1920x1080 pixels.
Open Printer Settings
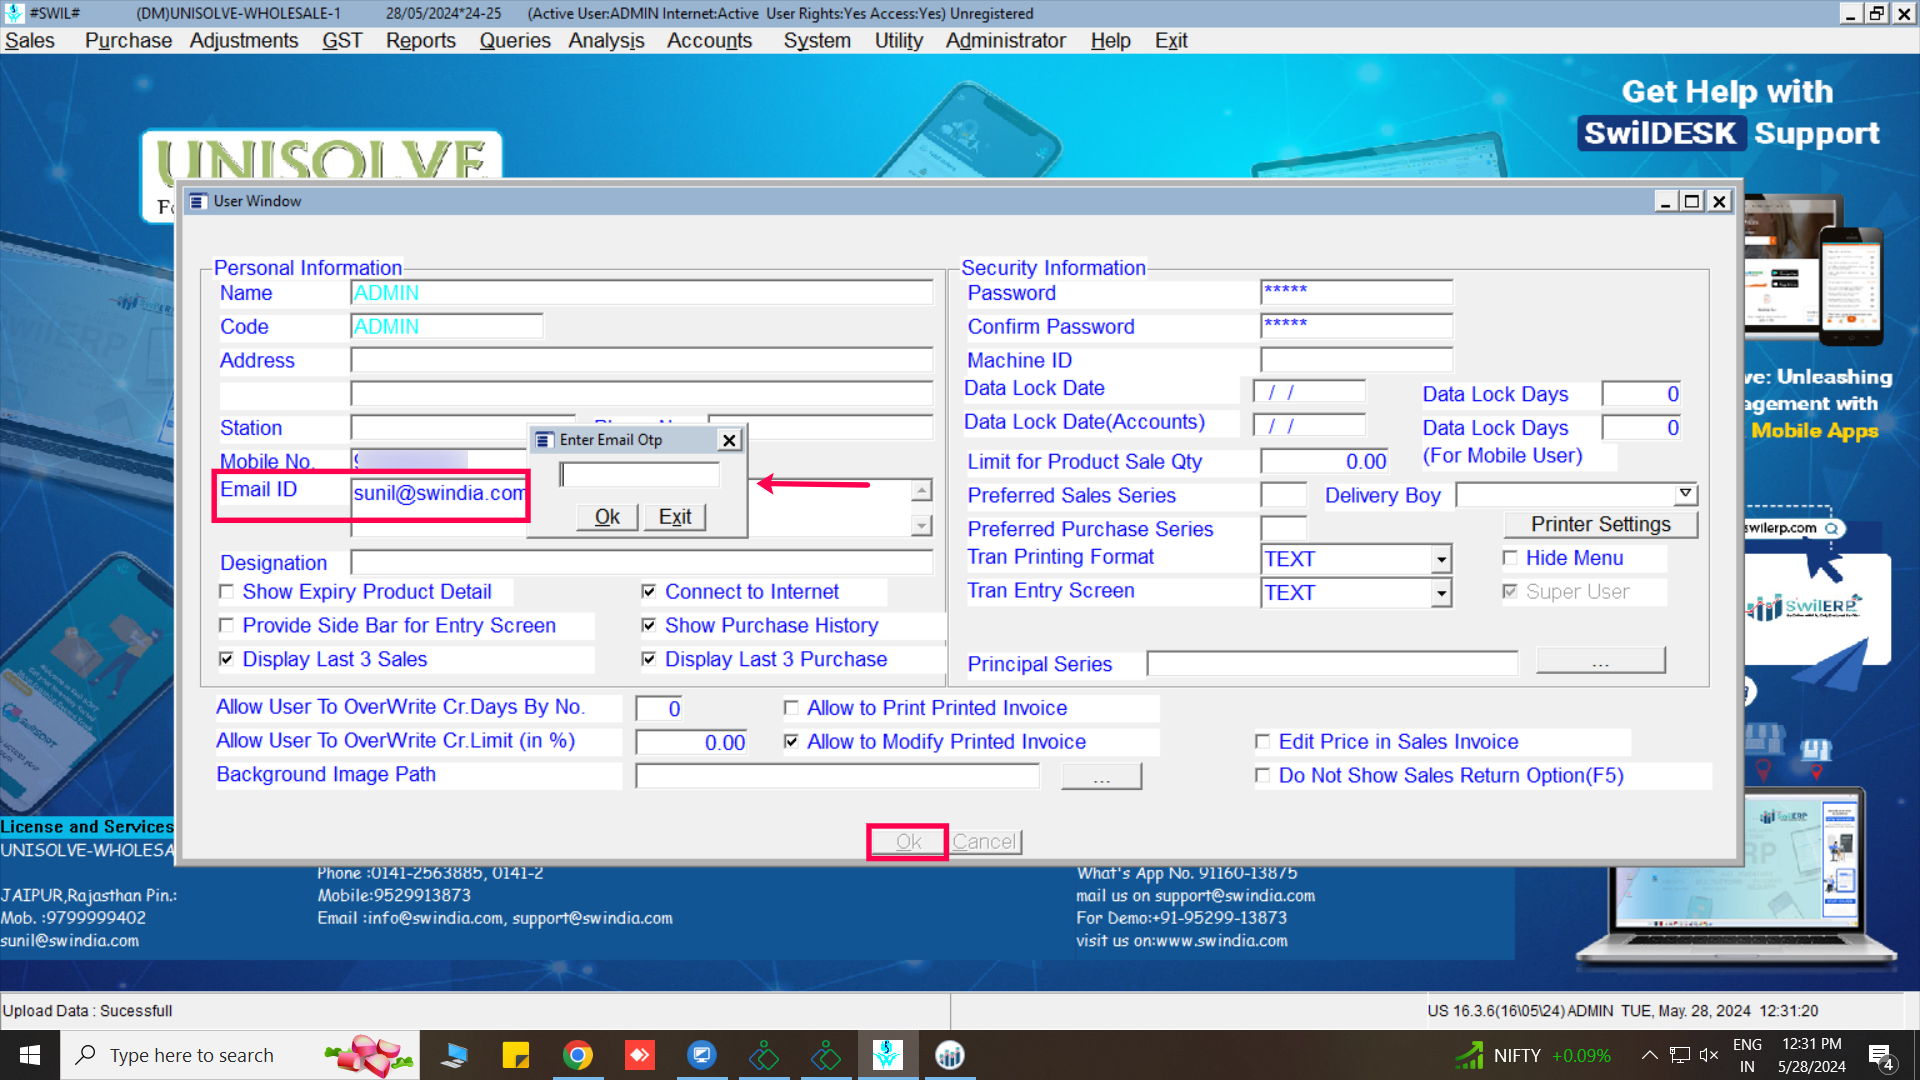pos(1601,524)
